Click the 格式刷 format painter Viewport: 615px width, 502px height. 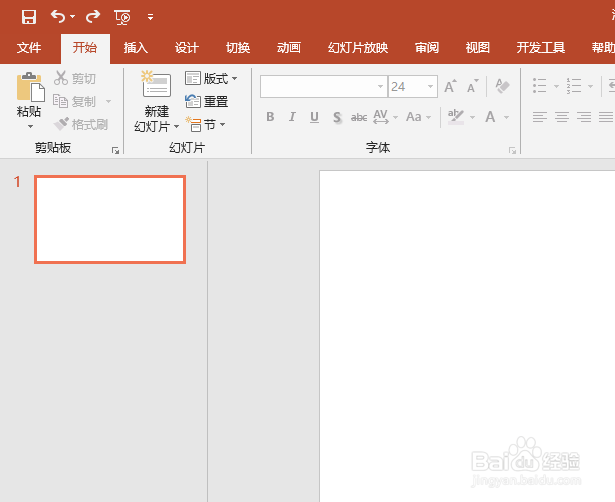click(x=81, y=124)
